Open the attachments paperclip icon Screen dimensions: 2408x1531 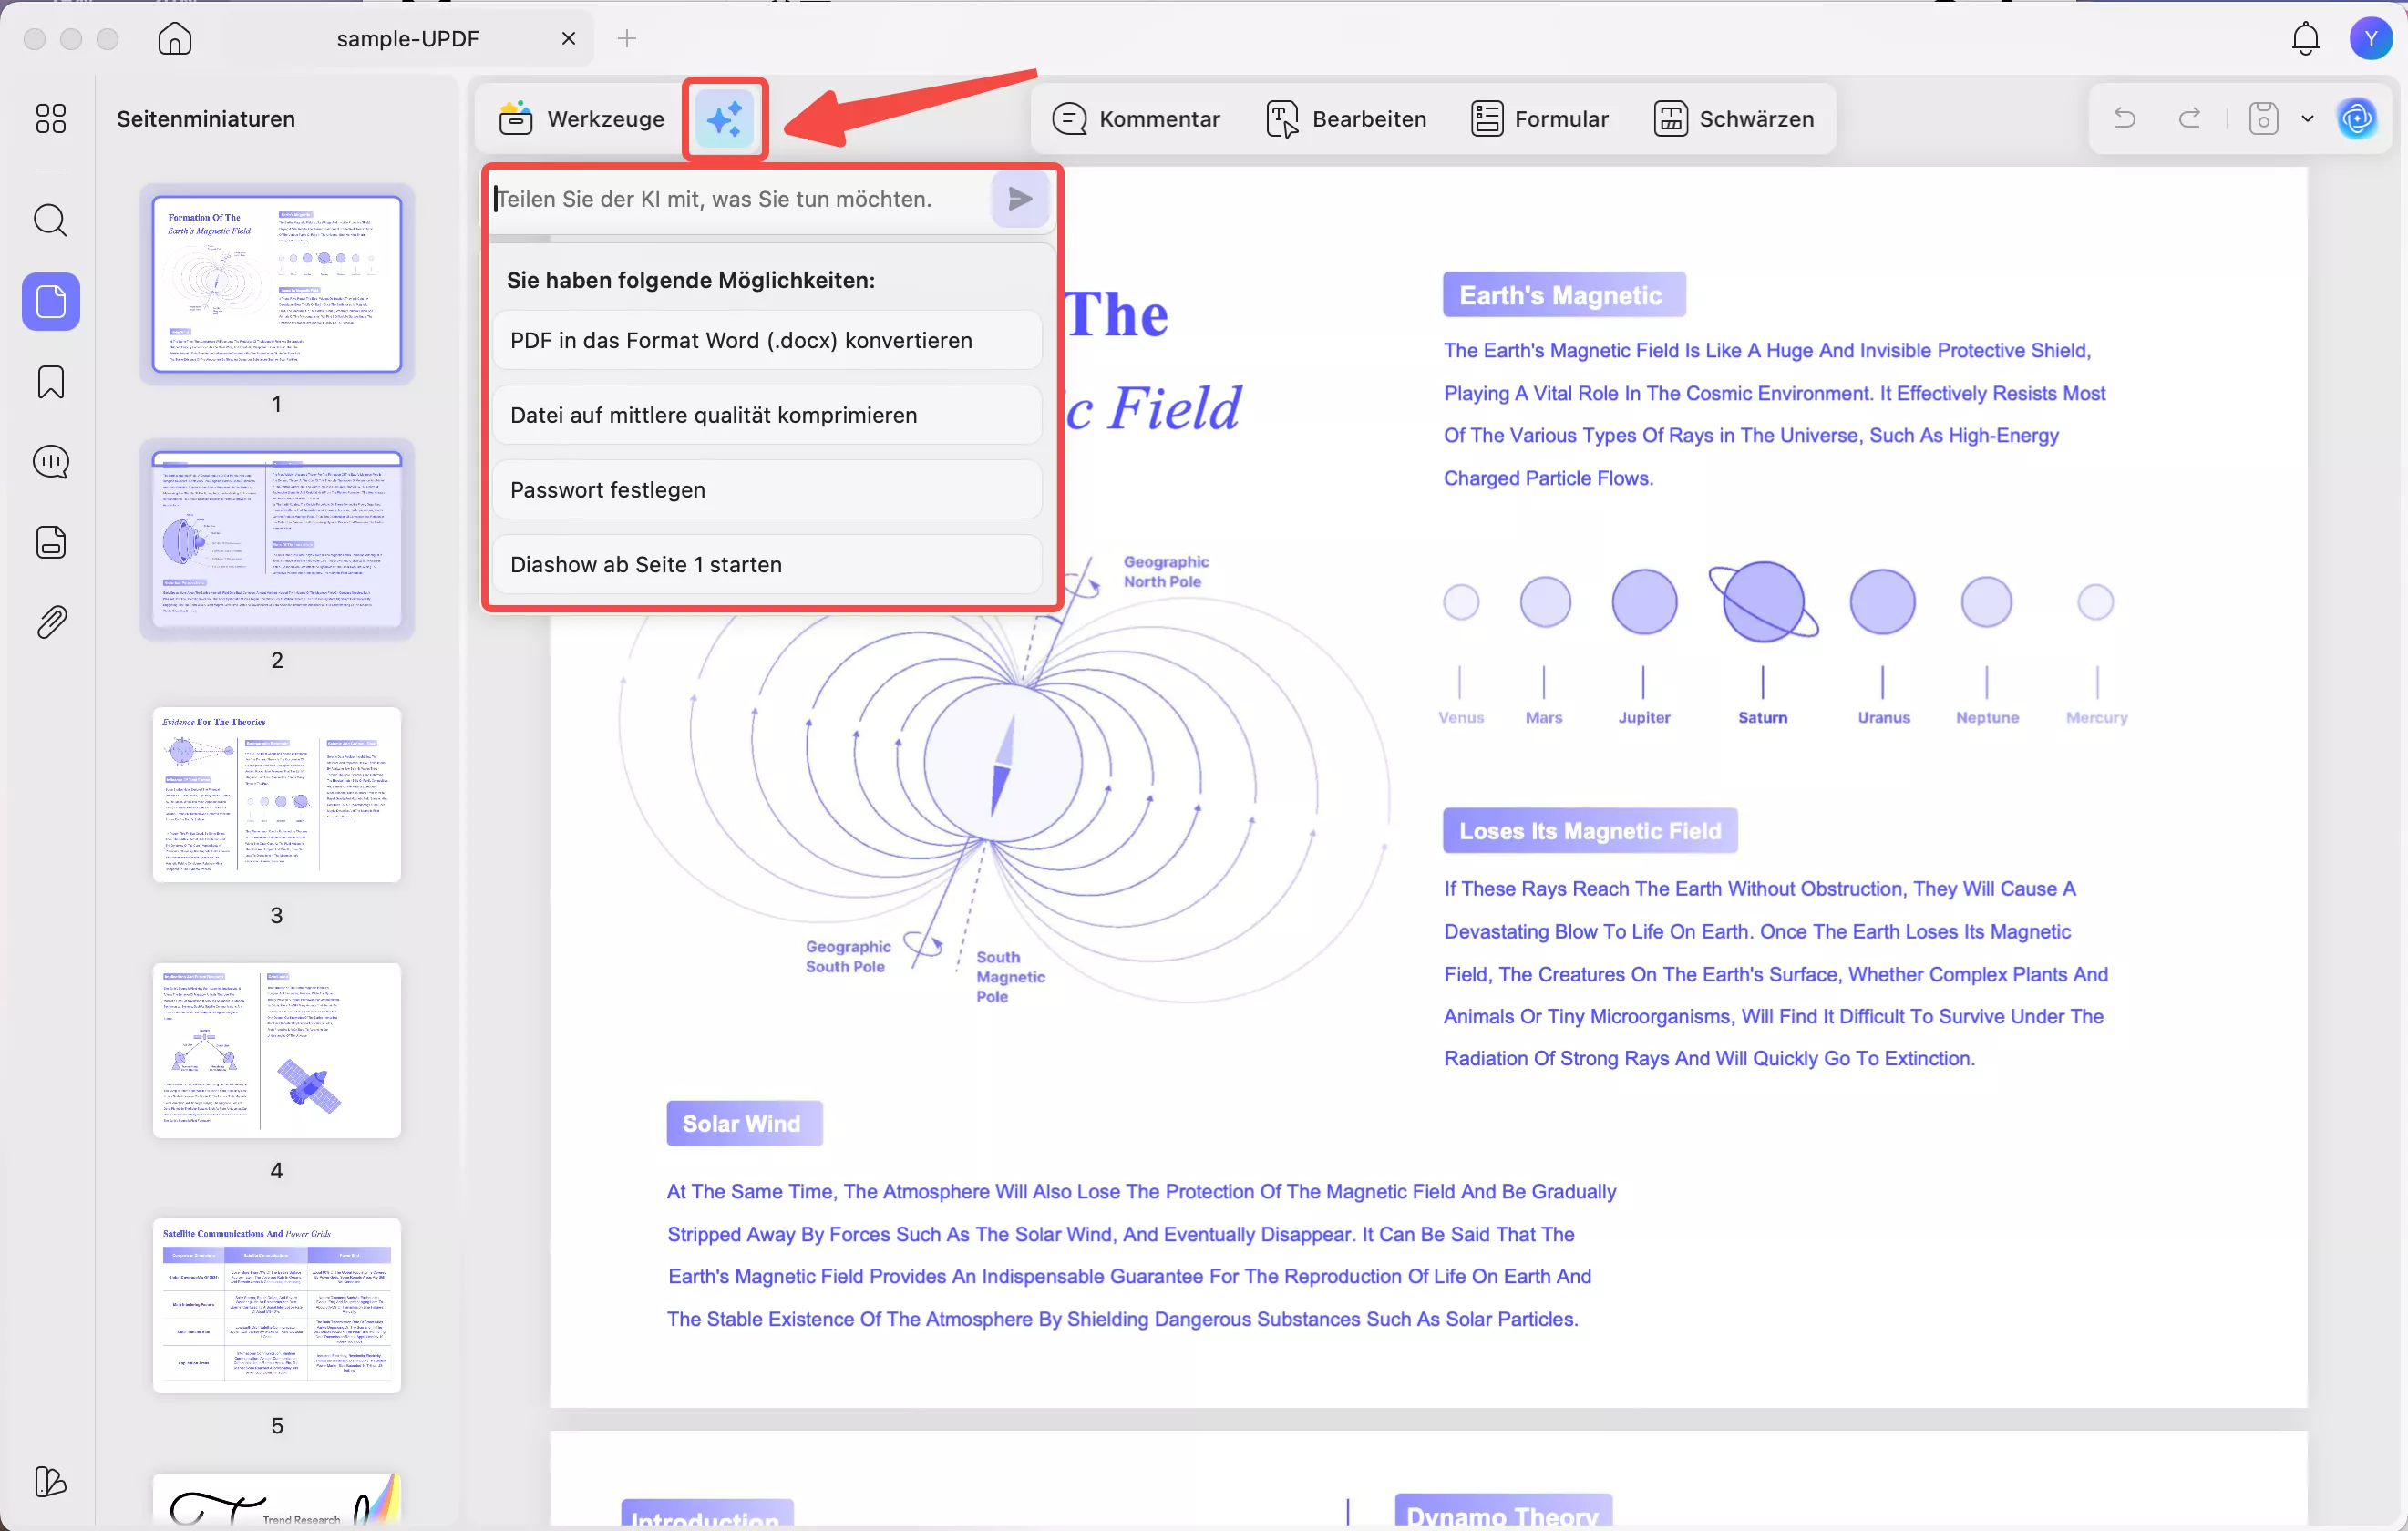click(50, 622)
